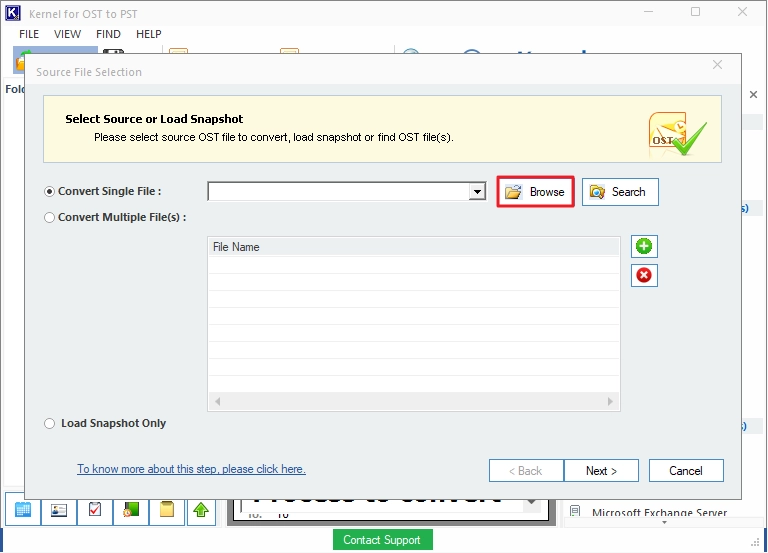Click the file list scroll left arrow
Image resolution: width=768 pixels, height=553 pixels.
(217, 402)
